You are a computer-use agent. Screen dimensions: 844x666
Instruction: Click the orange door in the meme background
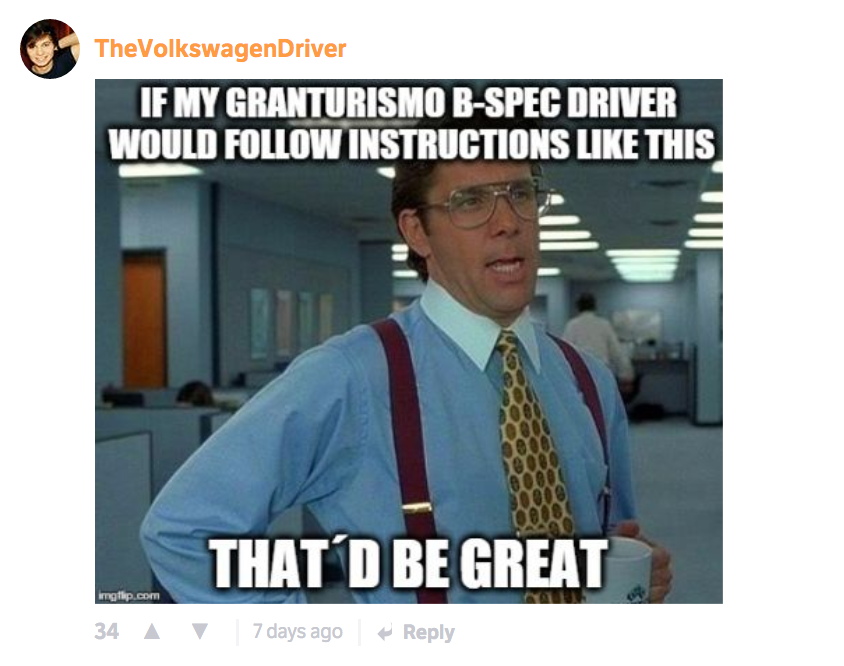click(x=144, y=319)
